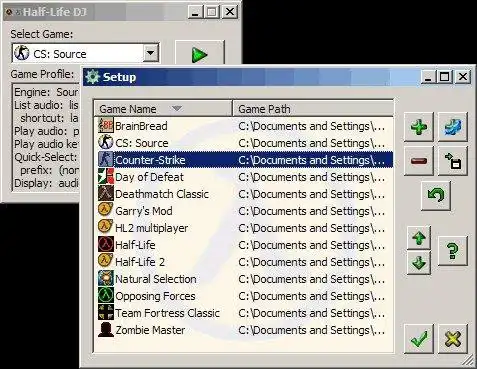This screenshot has height=369, width=477.
Task: Click the Day of Defeat icon
Action: click(x=106, y=176)
